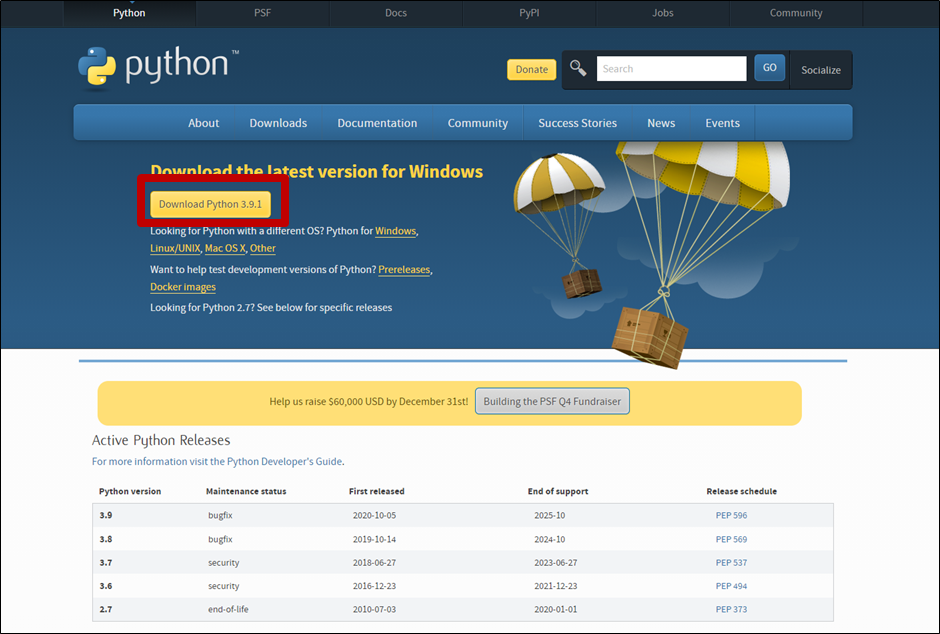This screenshot has width=940, height=634.
Task: Follow the Other OS link
Action: 263,248
